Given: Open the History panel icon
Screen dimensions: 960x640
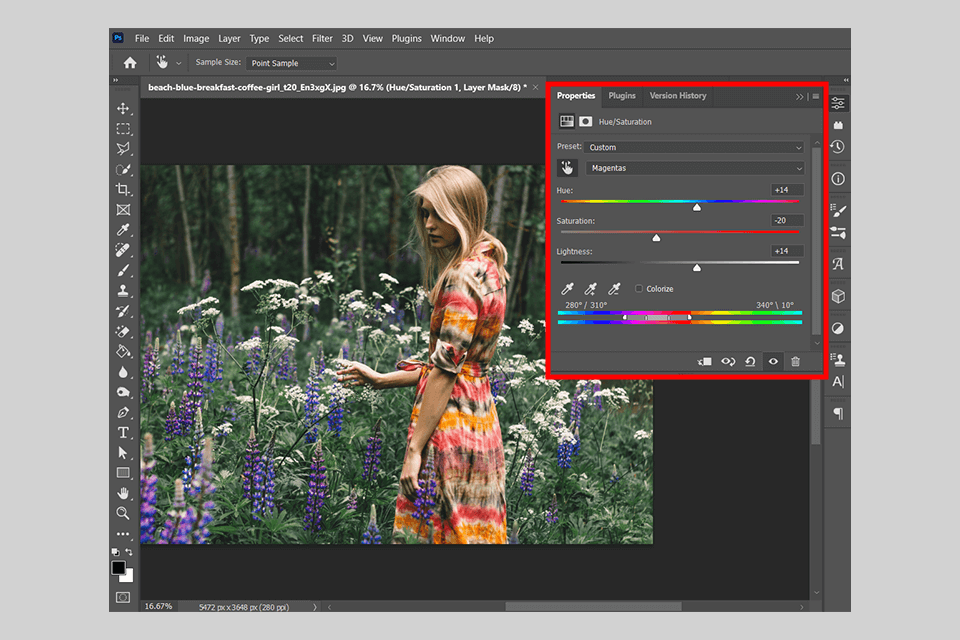Looking at the screenshot, I should point(838,147).
